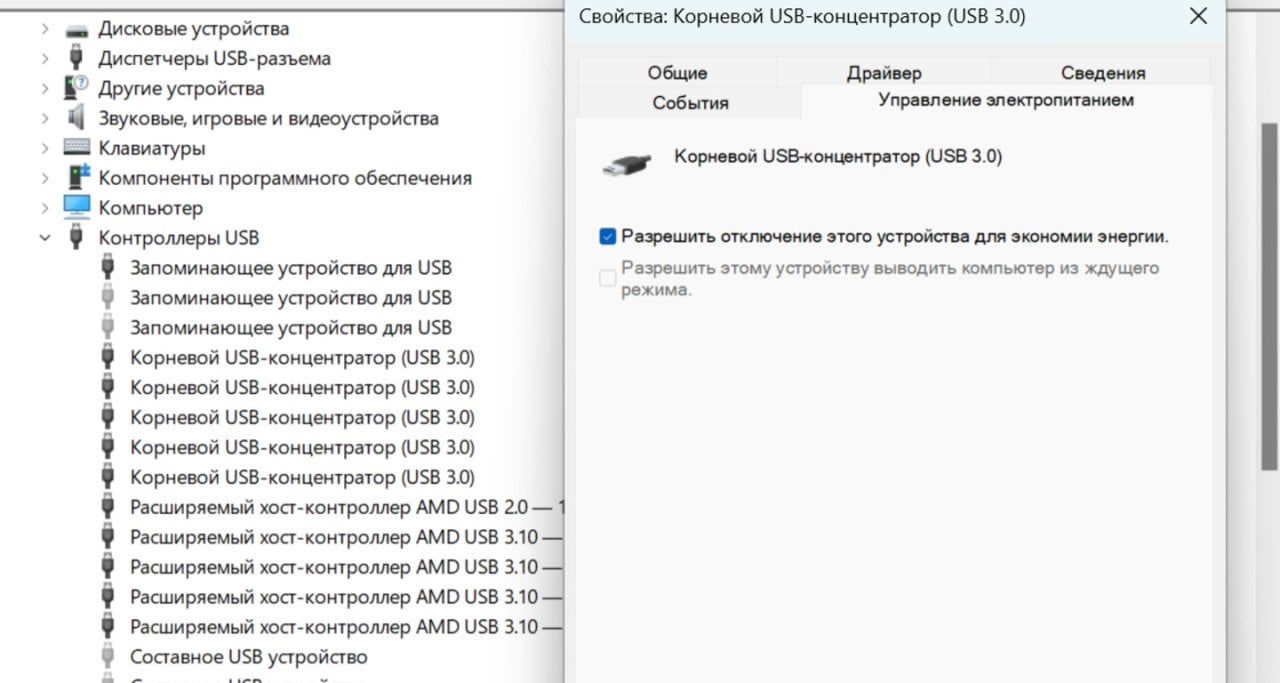The height and width of the screenshot is (683, 1280).
Task: Expand the Клавиатуры category
Action: (45, 148)
